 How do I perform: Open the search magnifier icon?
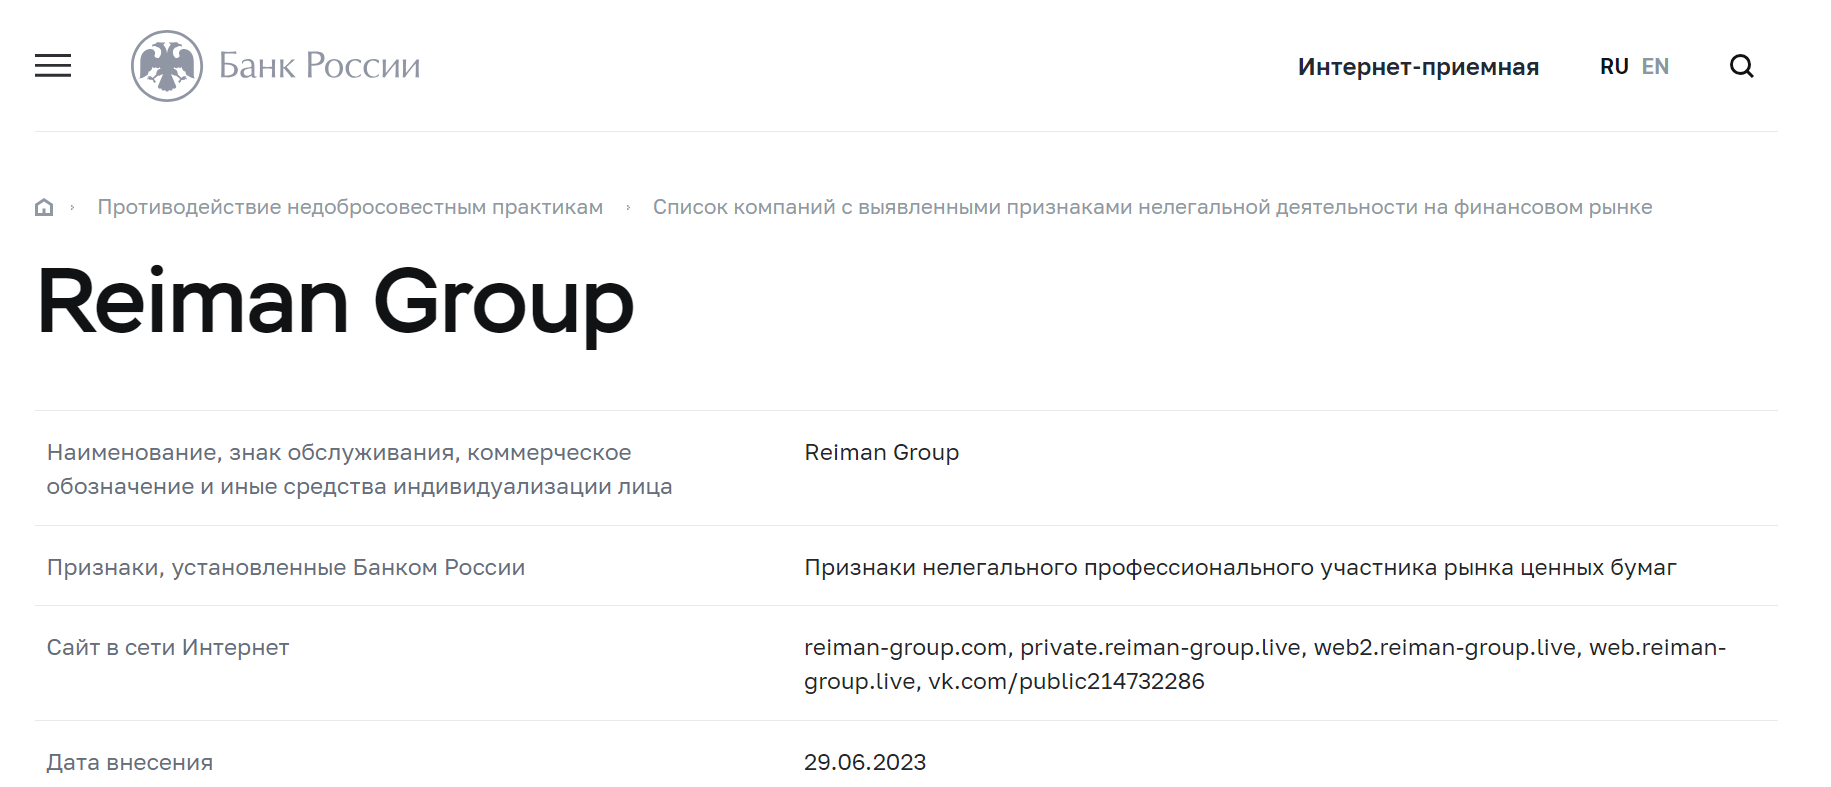point(1741,66)
